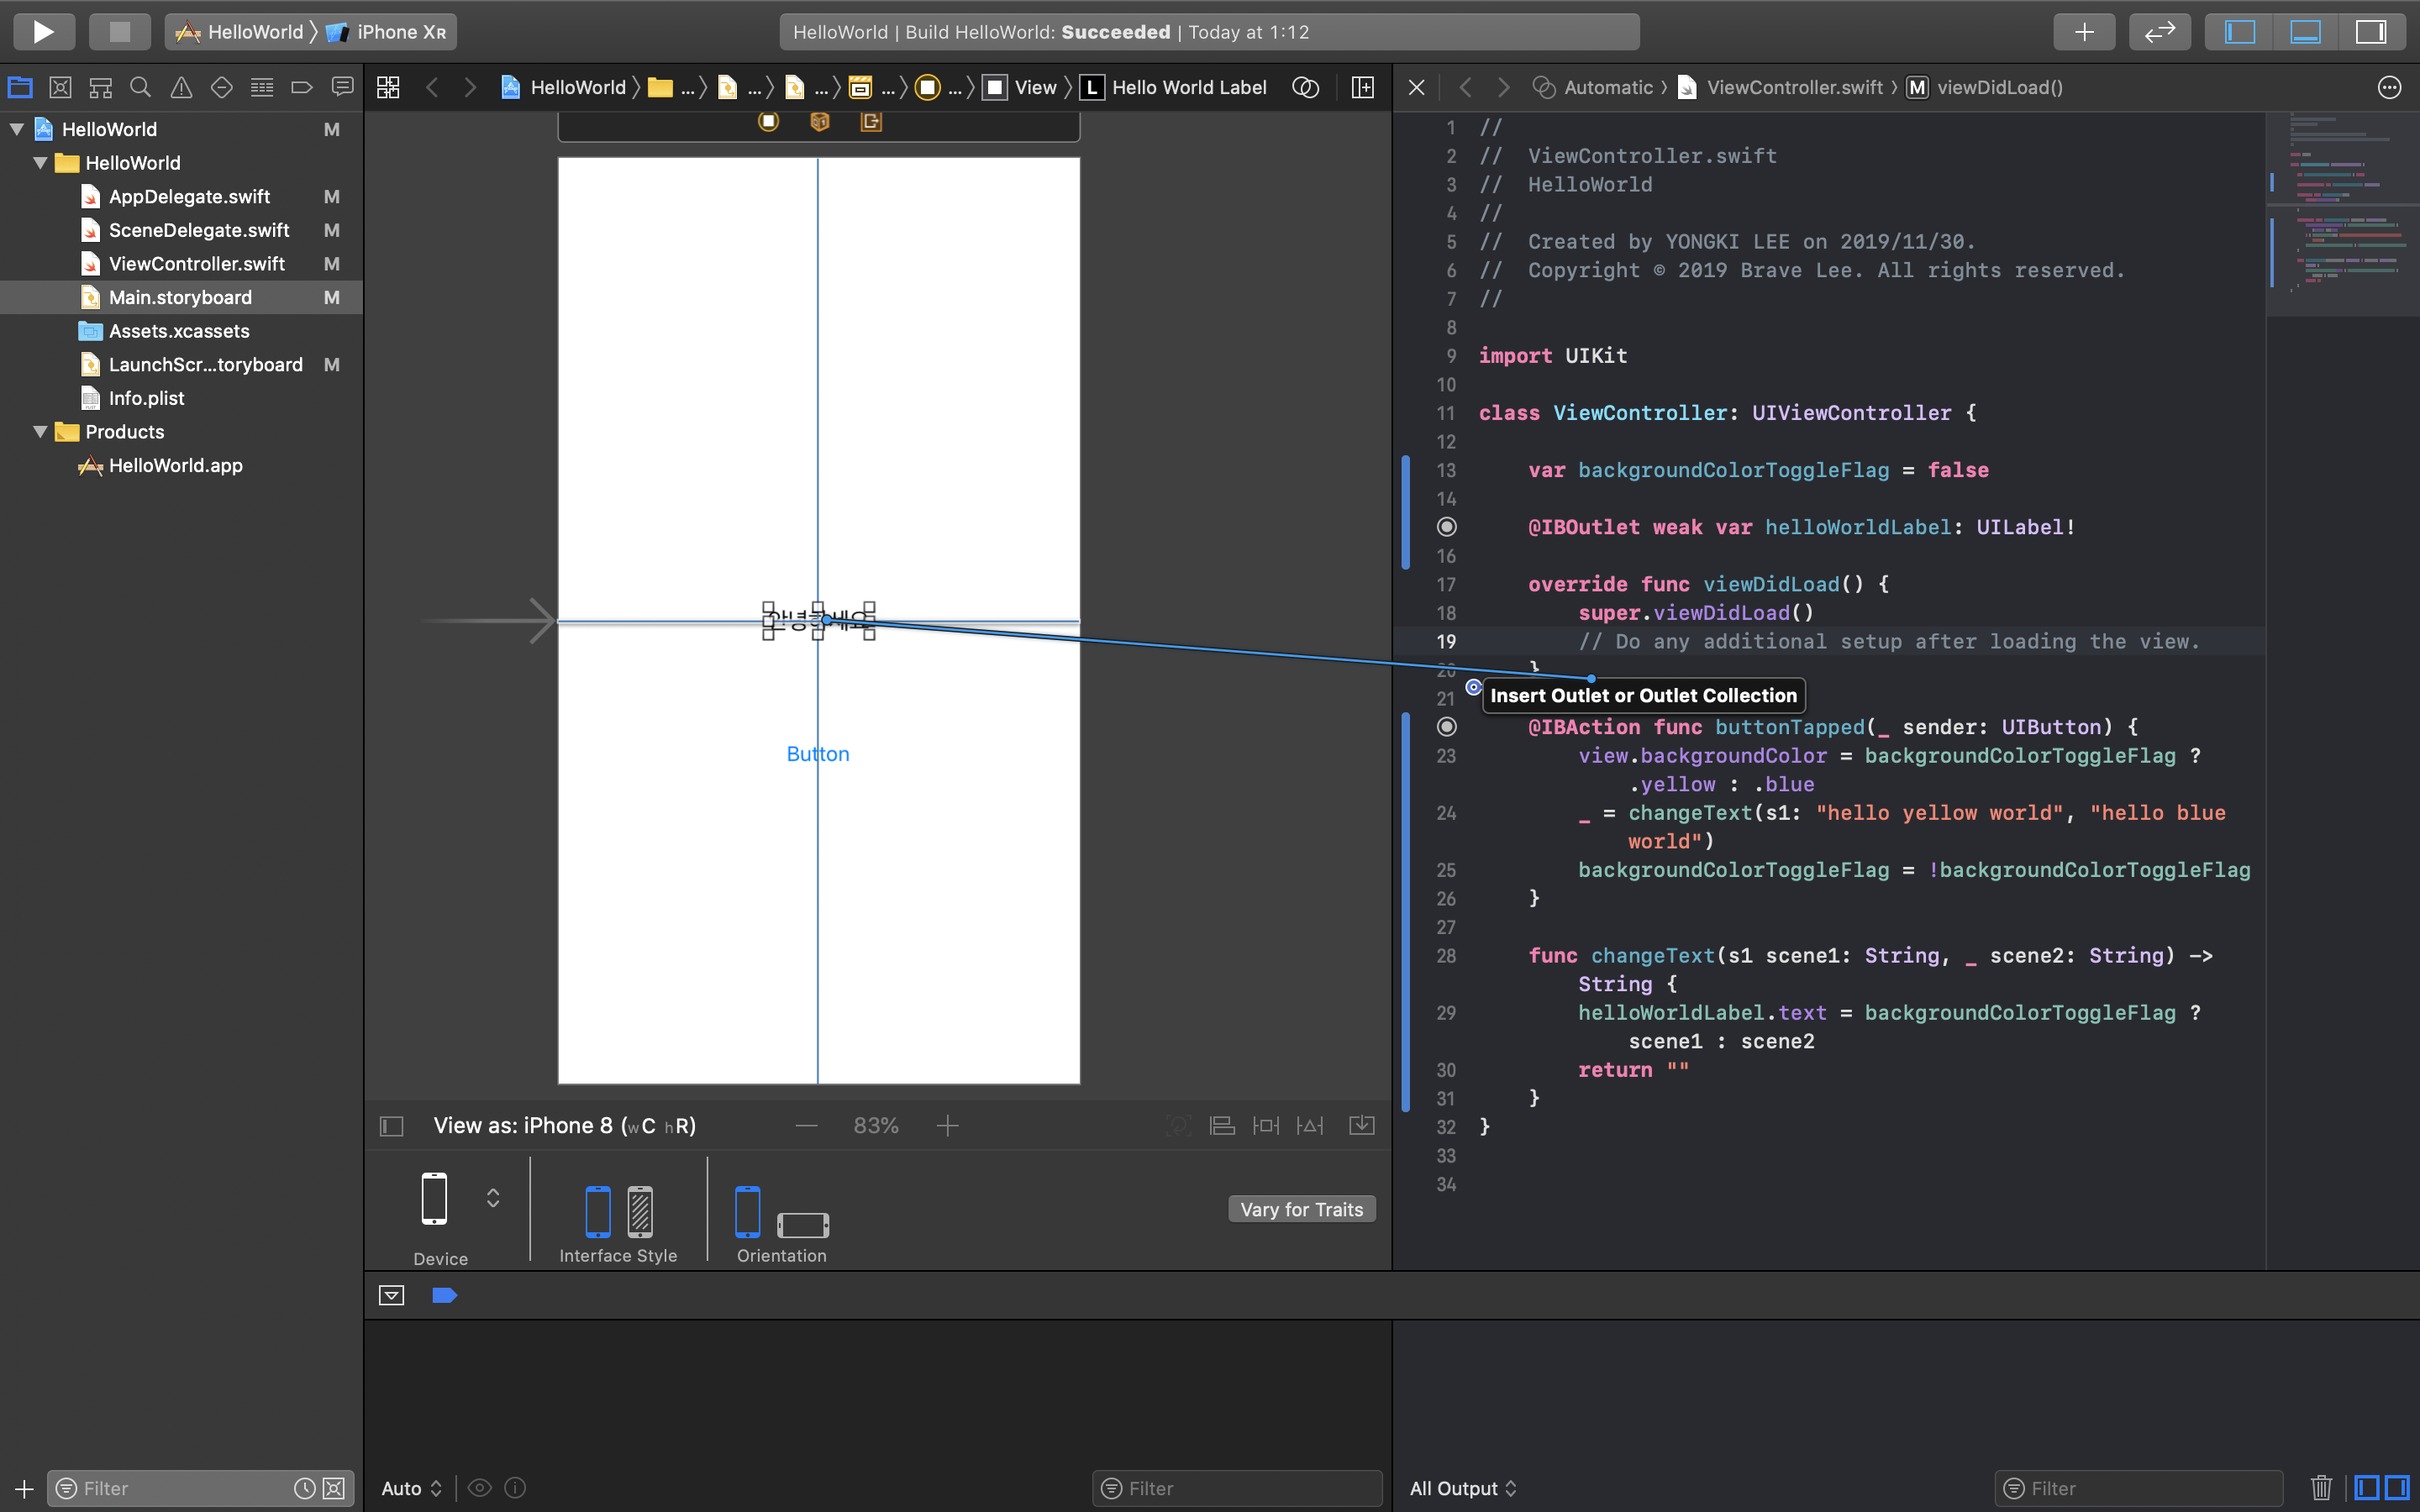Click the editor options ellipsis icon

point(2389,87)
